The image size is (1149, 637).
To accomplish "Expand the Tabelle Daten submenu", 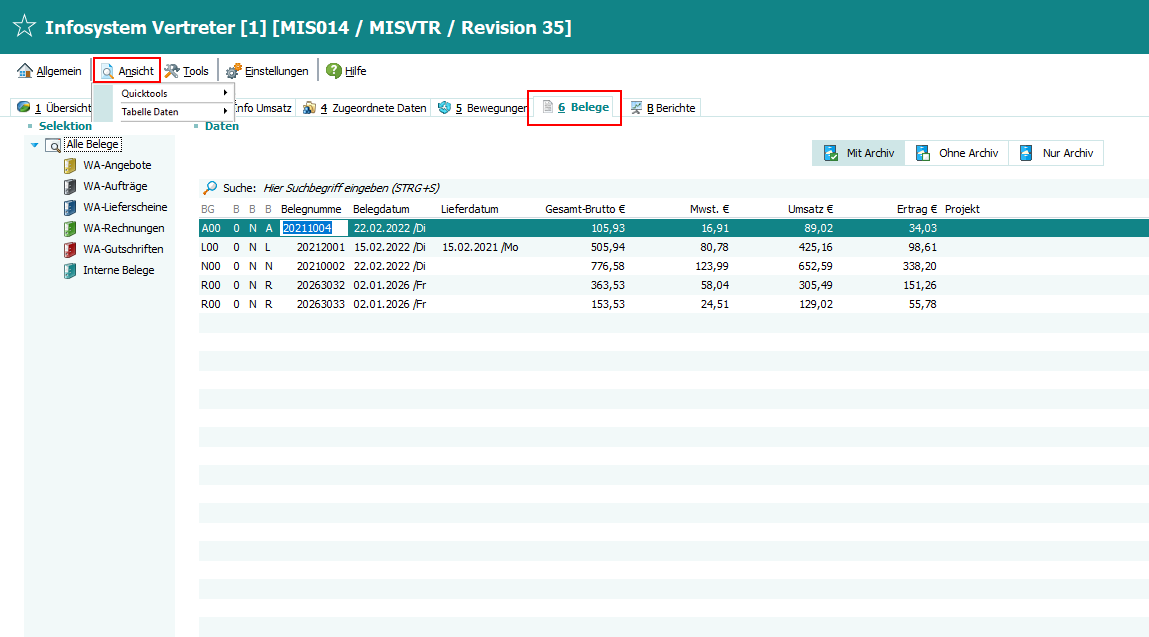I will (174, 112).
